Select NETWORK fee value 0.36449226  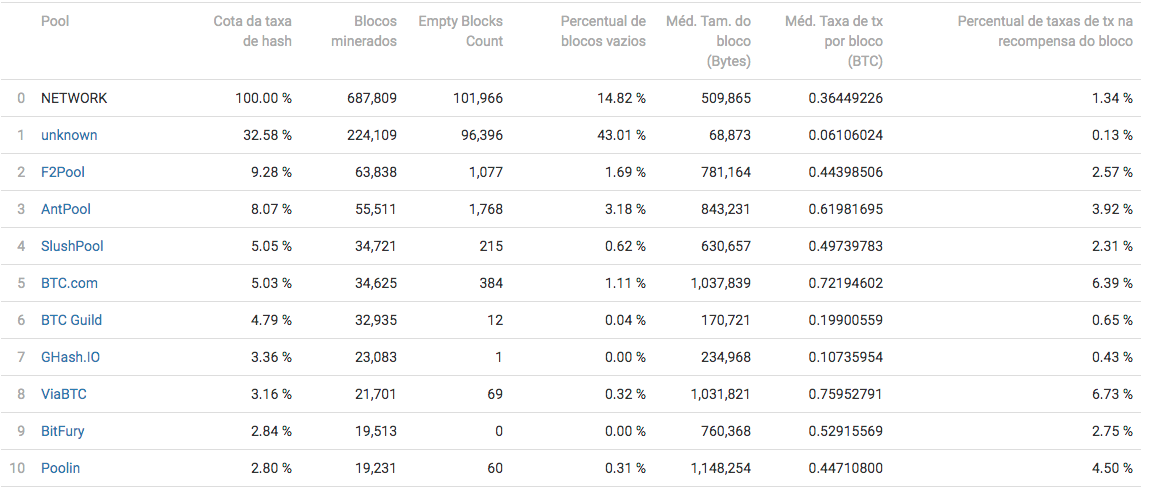click(846, 98)
